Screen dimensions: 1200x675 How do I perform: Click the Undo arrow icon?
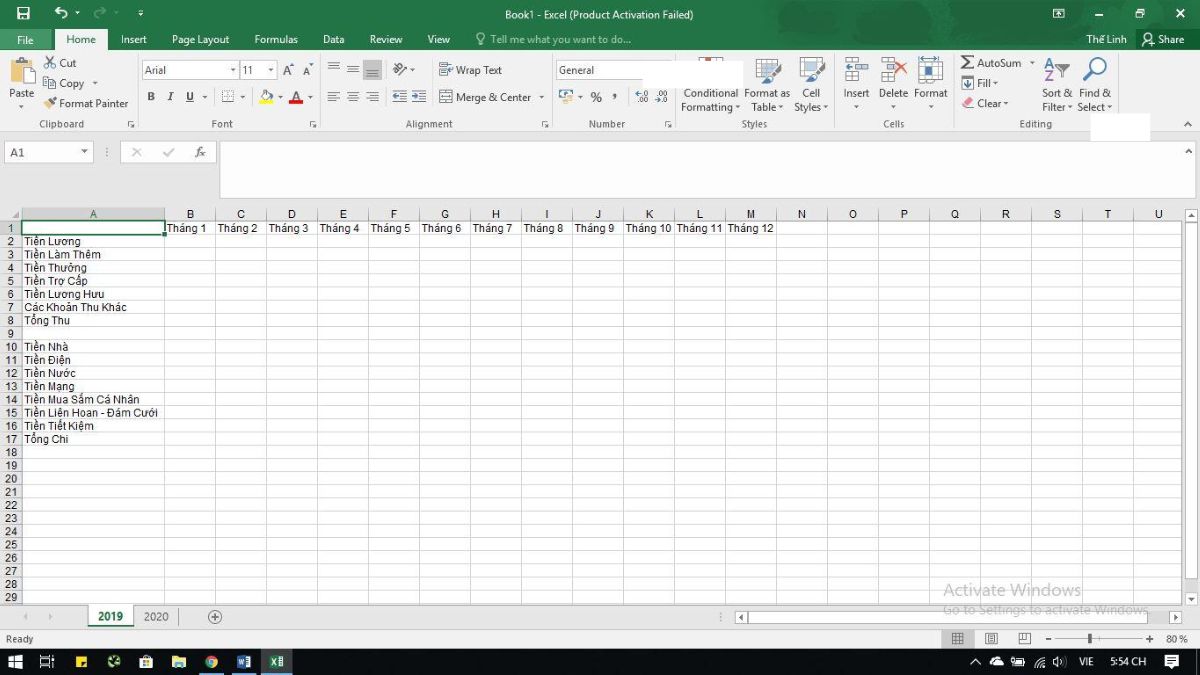click(x=61, y=14)
